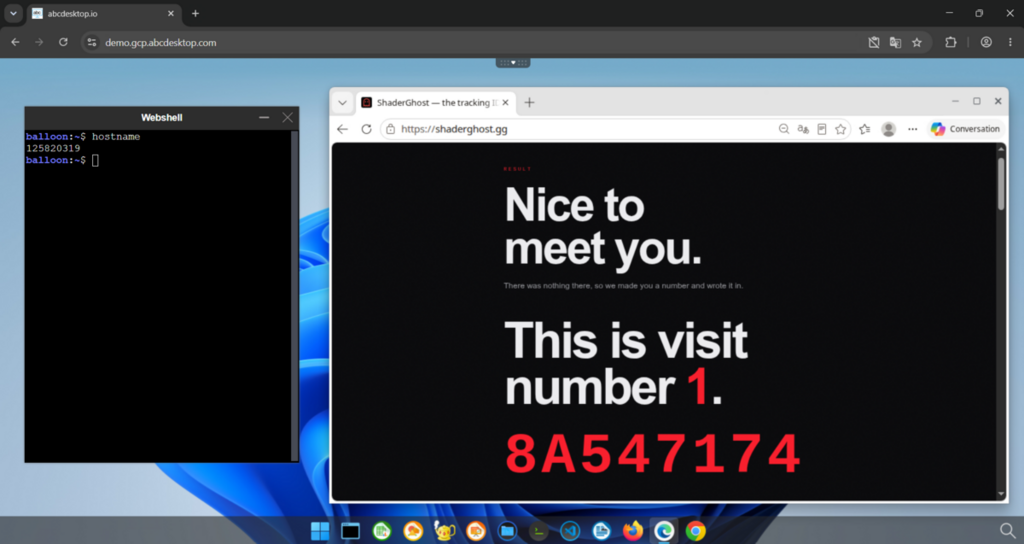Refresh the shaderghost.gg page in Edge
This screenshot has width=1024, height=544.
366,129
